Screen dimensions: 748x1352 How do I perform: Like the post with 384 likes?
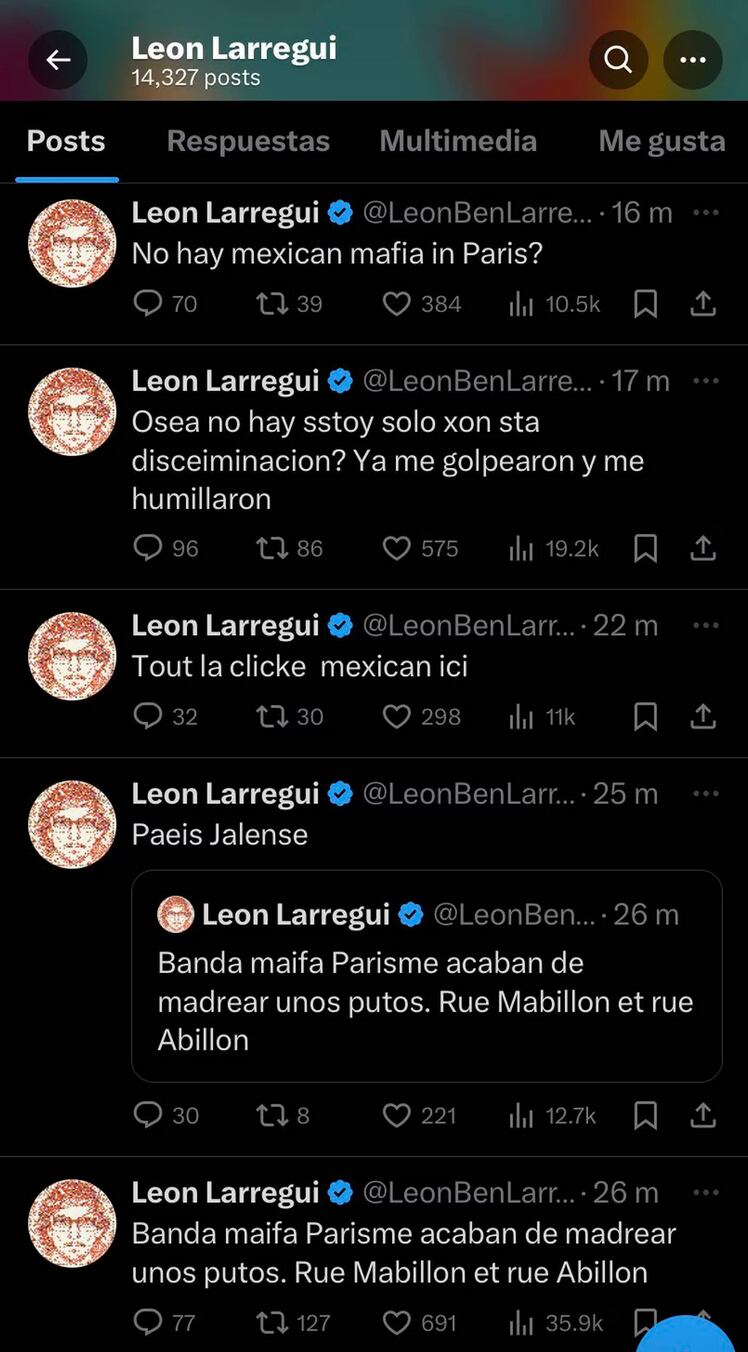coord(398,304)
